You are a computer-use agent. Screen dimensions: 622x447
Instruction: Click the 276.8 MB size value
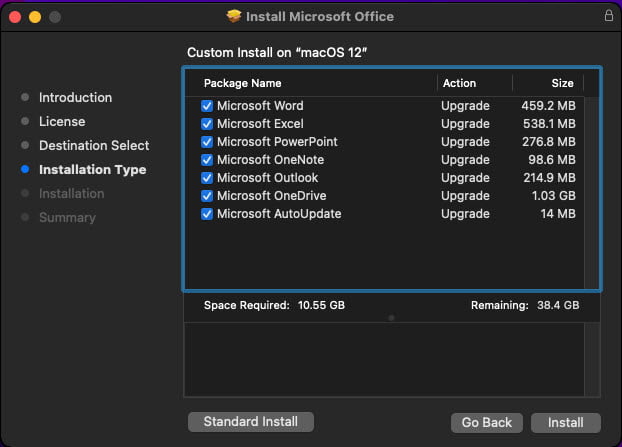(549, 142)
